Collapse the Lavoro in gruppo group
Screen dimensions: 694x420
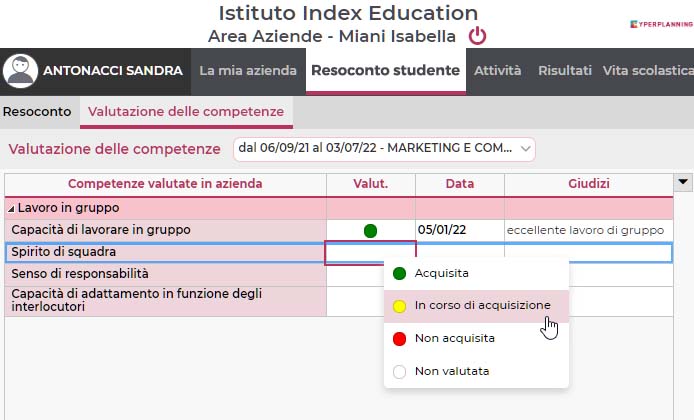tap(11, 209)
